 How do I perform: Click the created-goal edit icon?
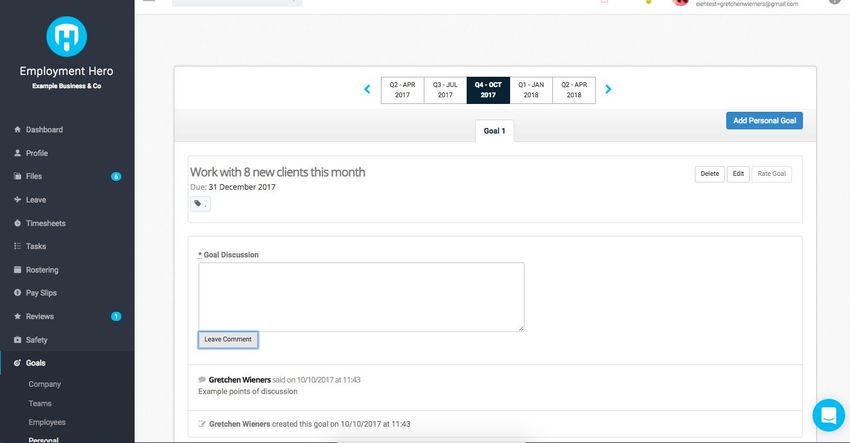[202, 424]
